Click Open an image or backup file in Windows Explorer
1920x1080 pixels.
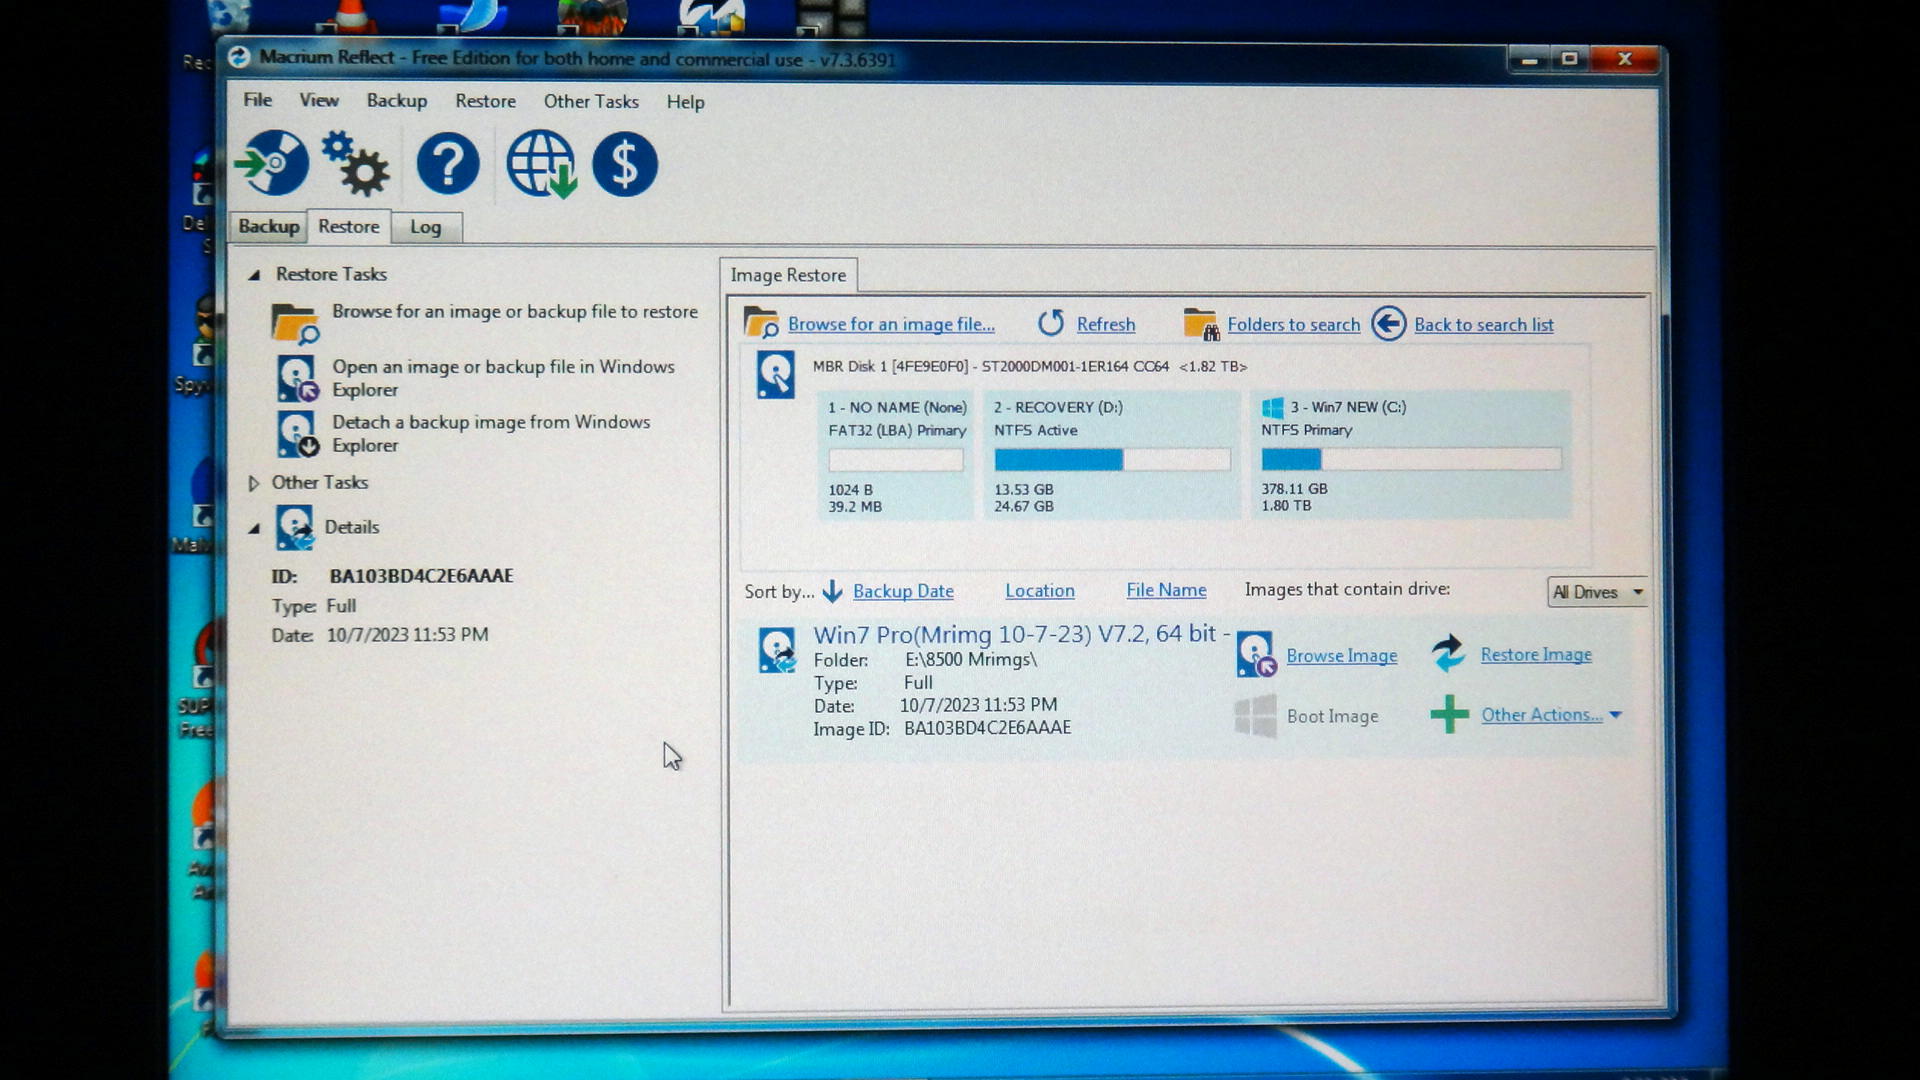pyautogui.click(x=503, y=378)
